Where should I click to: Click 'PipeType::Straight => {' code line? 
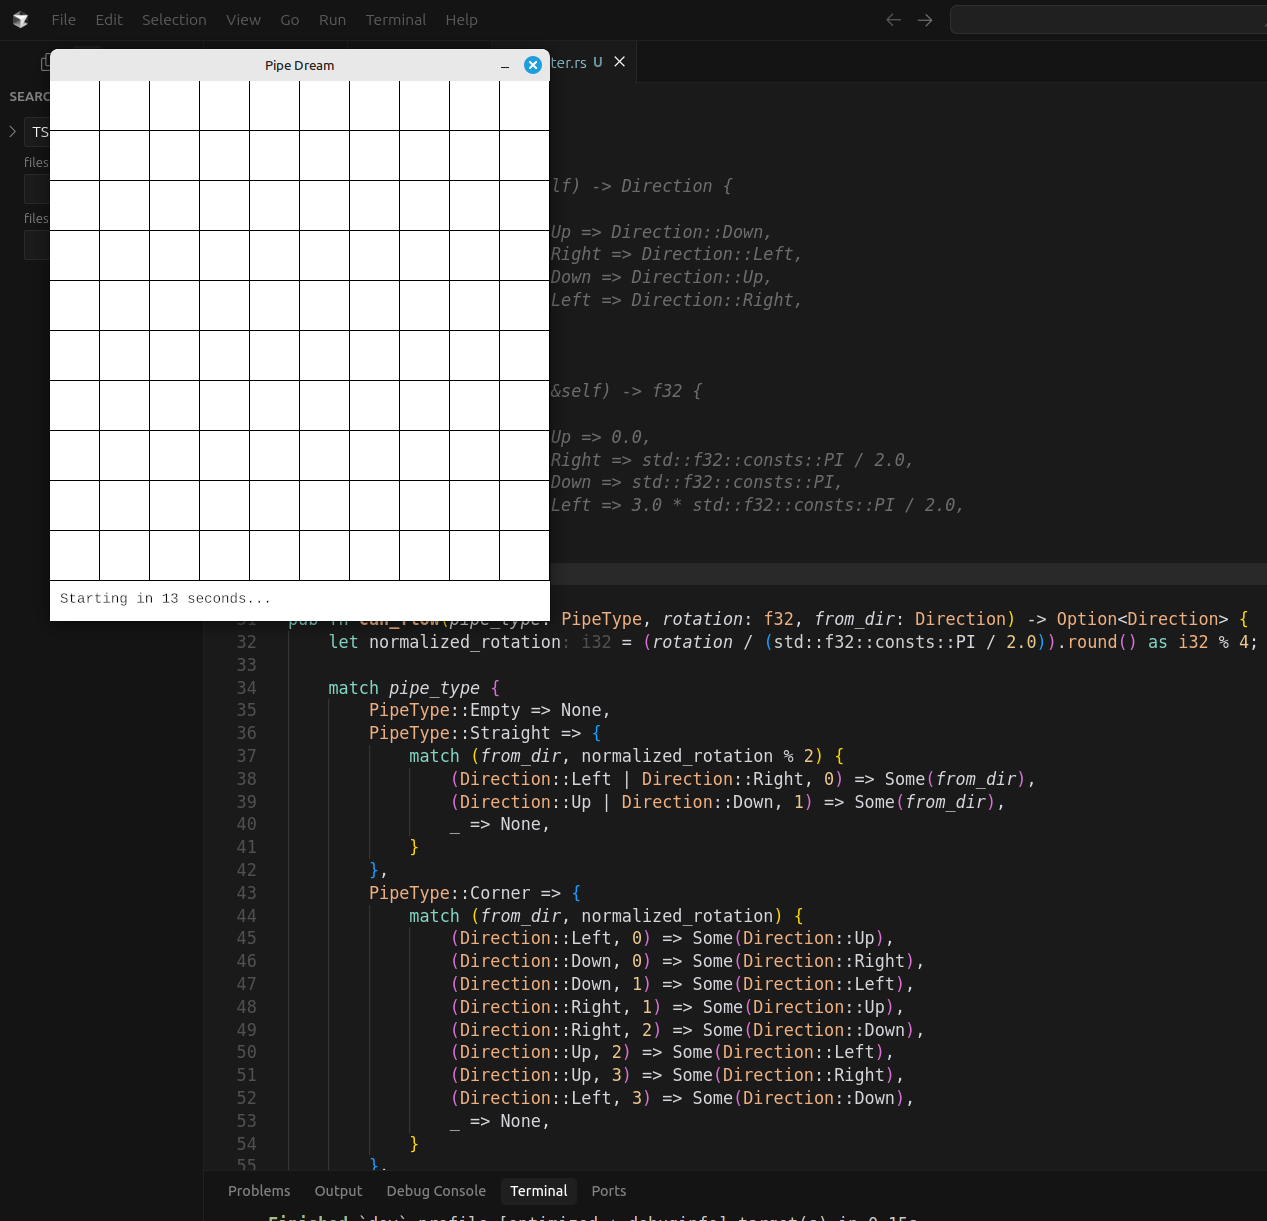click(x=485, y=733)
